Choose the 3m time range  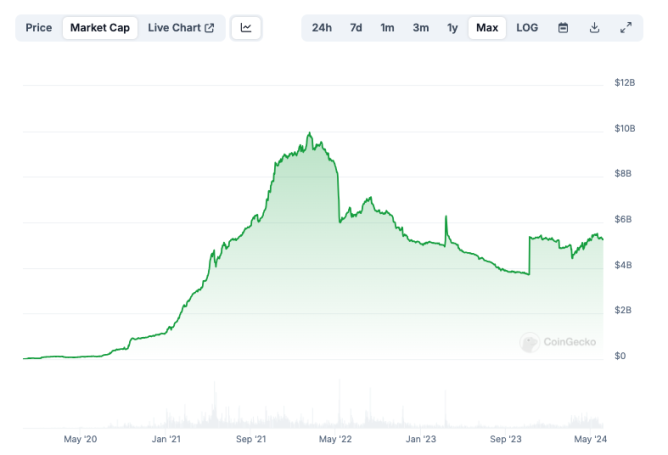tap(420, 28)
